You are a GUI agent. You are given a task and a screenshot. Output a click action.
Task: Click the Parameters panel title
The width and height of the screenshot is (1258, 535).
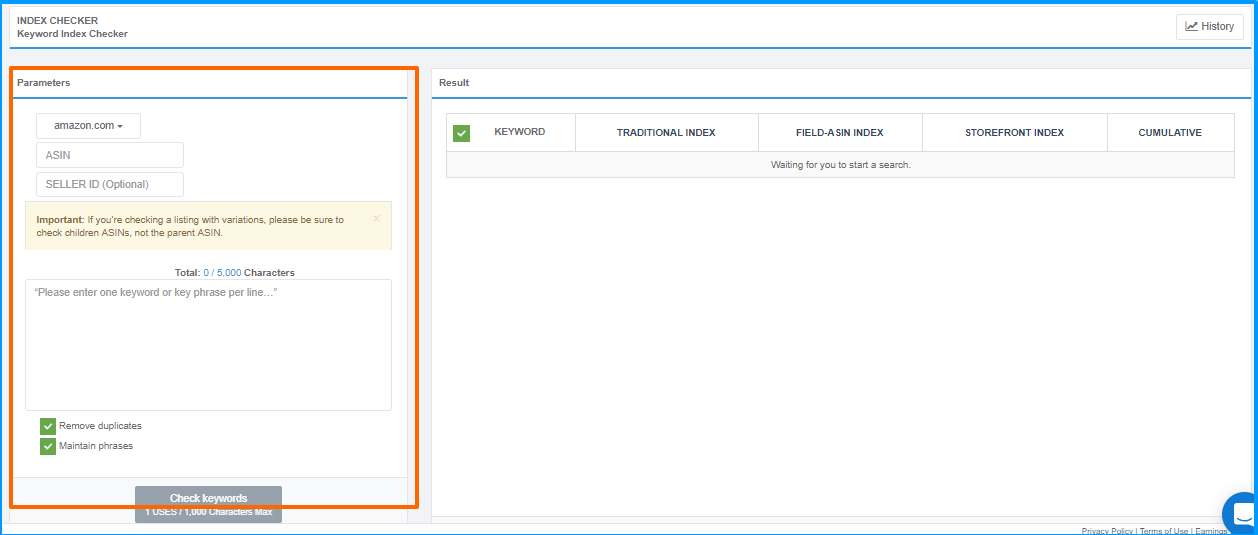tap(43, 83)
